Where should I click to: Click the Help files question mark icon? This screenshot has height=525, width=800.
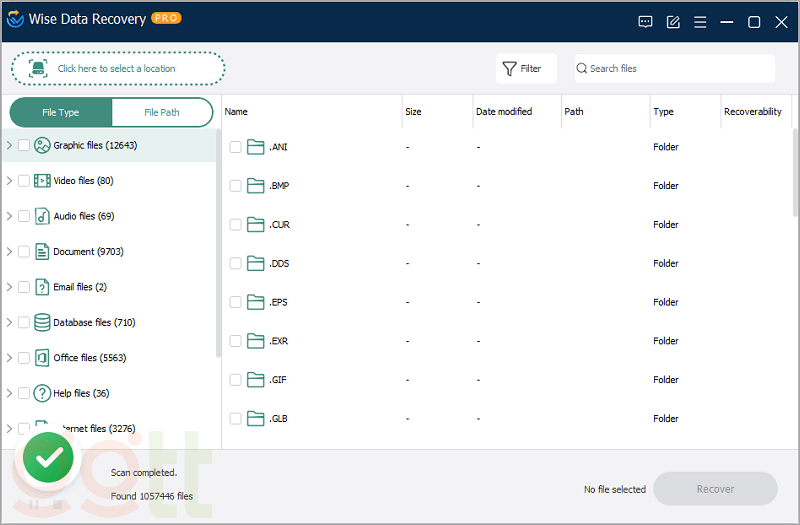coord(42,393)
